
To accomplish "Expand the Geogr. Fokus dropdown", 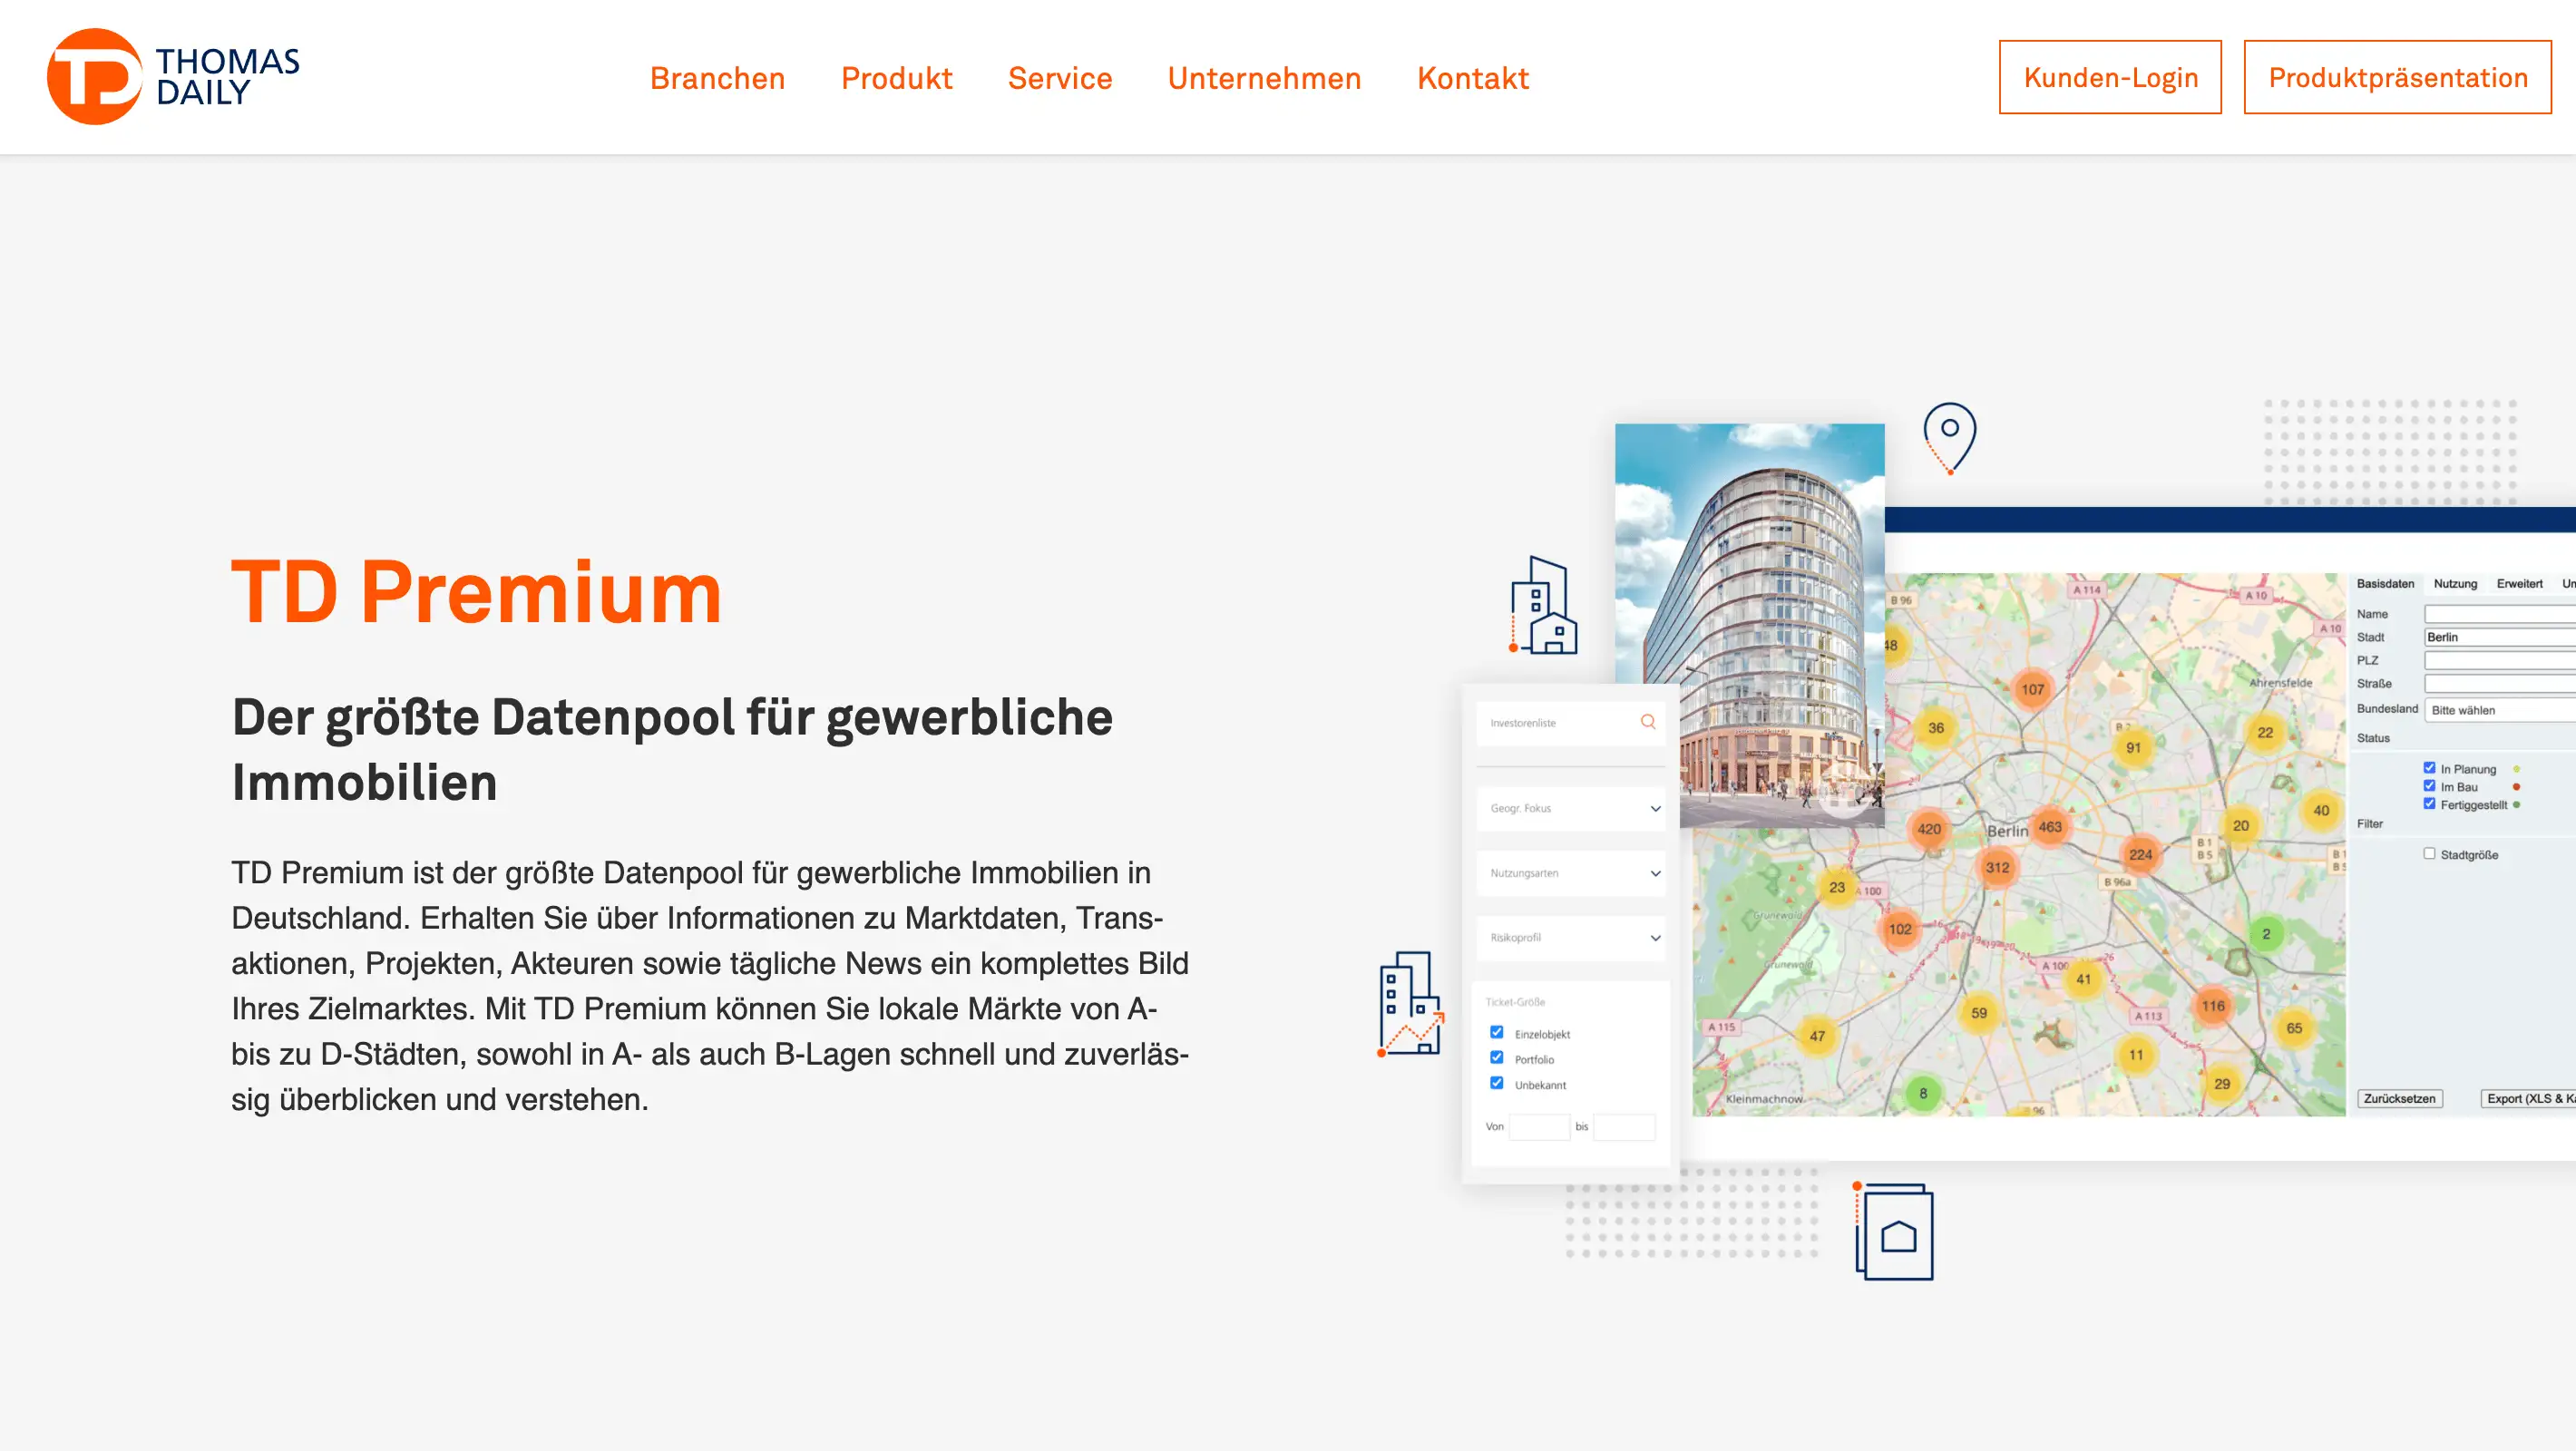I will tap(1570, 808).
